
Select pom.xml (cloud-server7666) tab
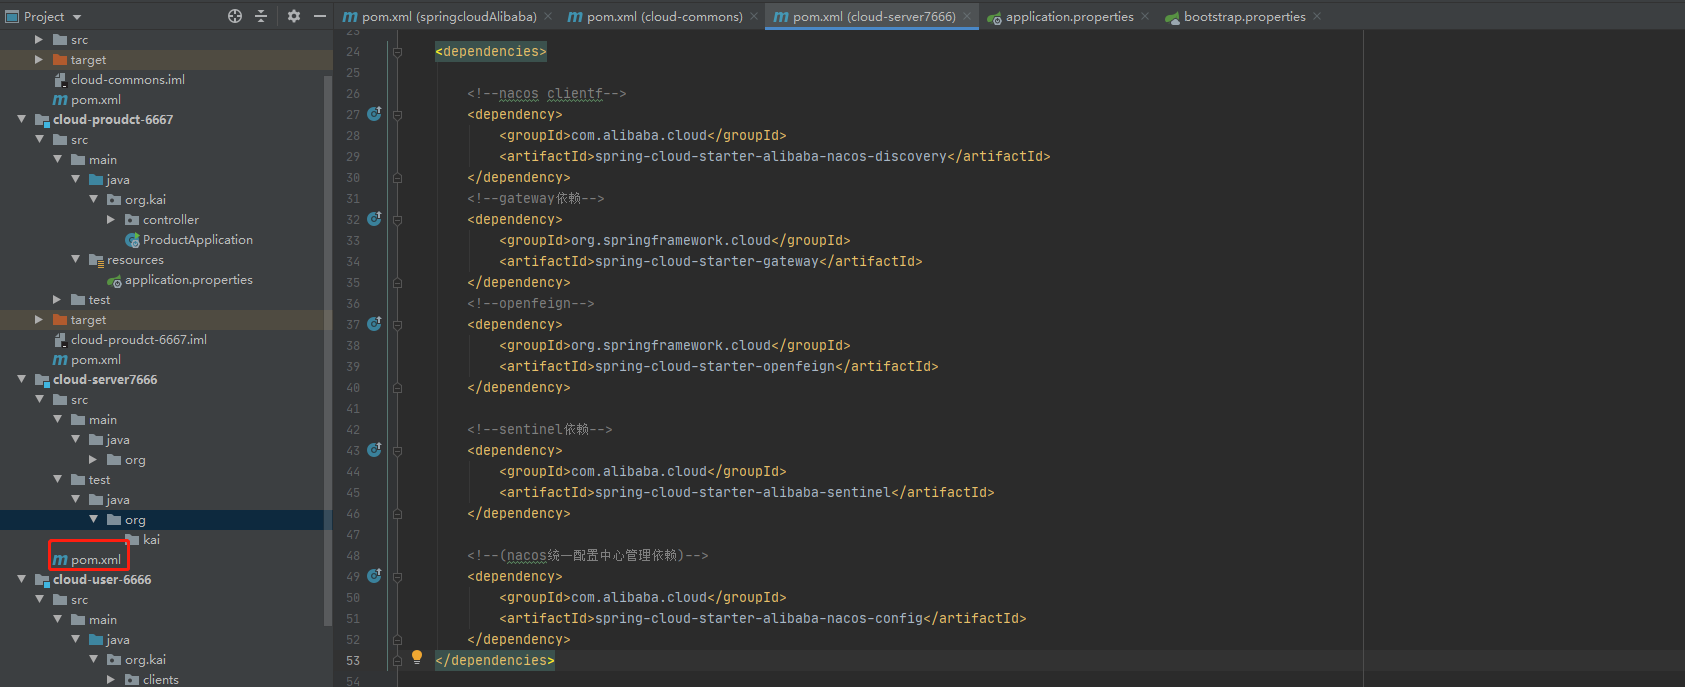tap(874, 17)
